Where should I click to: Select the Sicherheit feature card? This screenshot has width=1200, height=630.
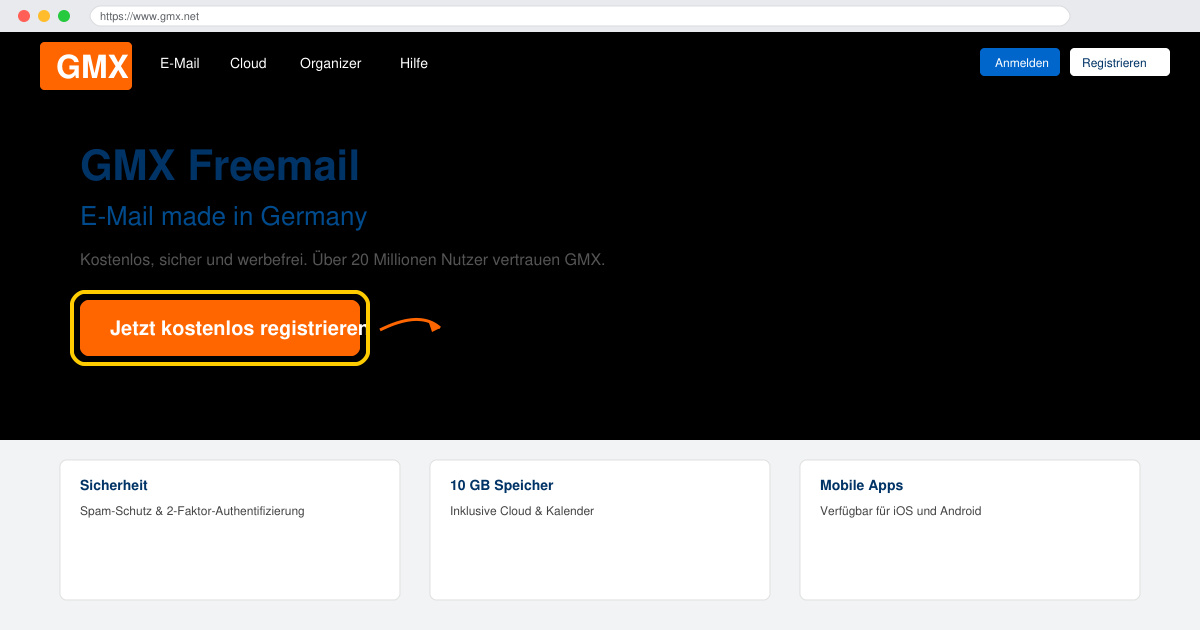230,530
